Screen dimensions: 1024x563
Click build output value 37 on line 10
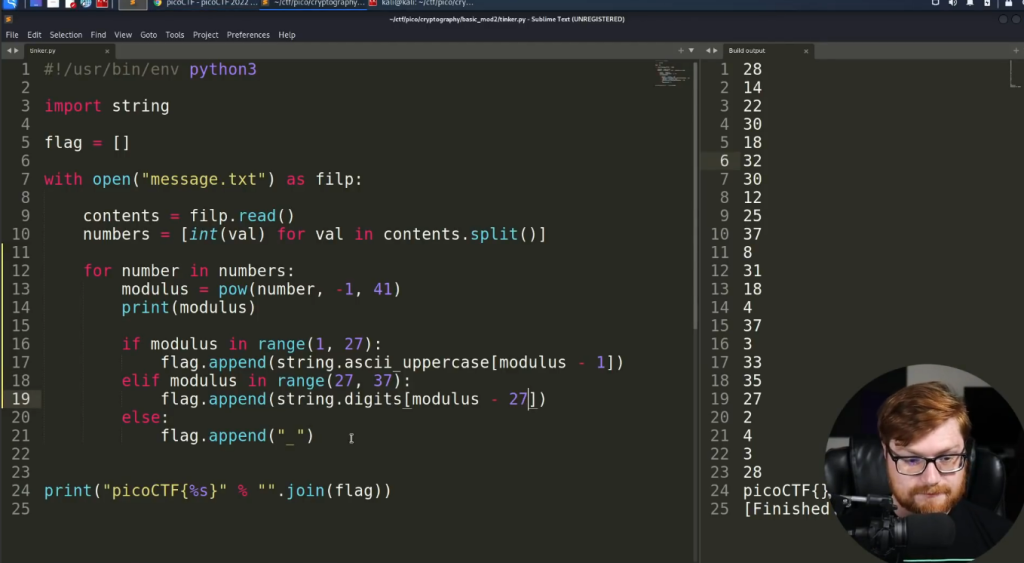[x=752, y=234]
